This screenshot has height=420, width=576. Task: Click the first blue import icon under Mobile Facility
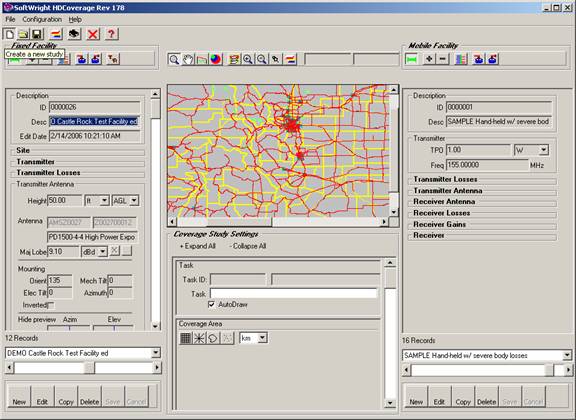pyautogui.click(x=478, y=59)
